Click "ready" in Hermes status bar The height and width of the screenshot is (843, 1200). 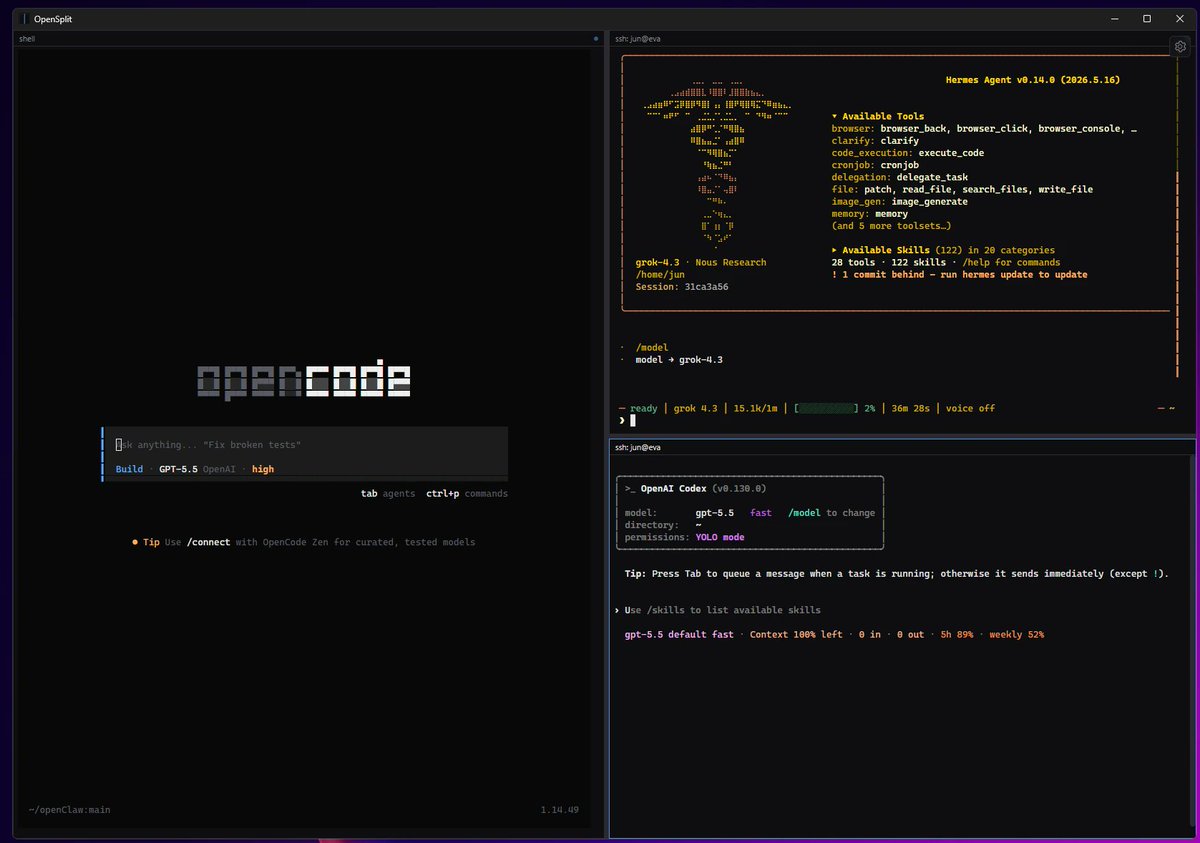[x=644, y=408]
